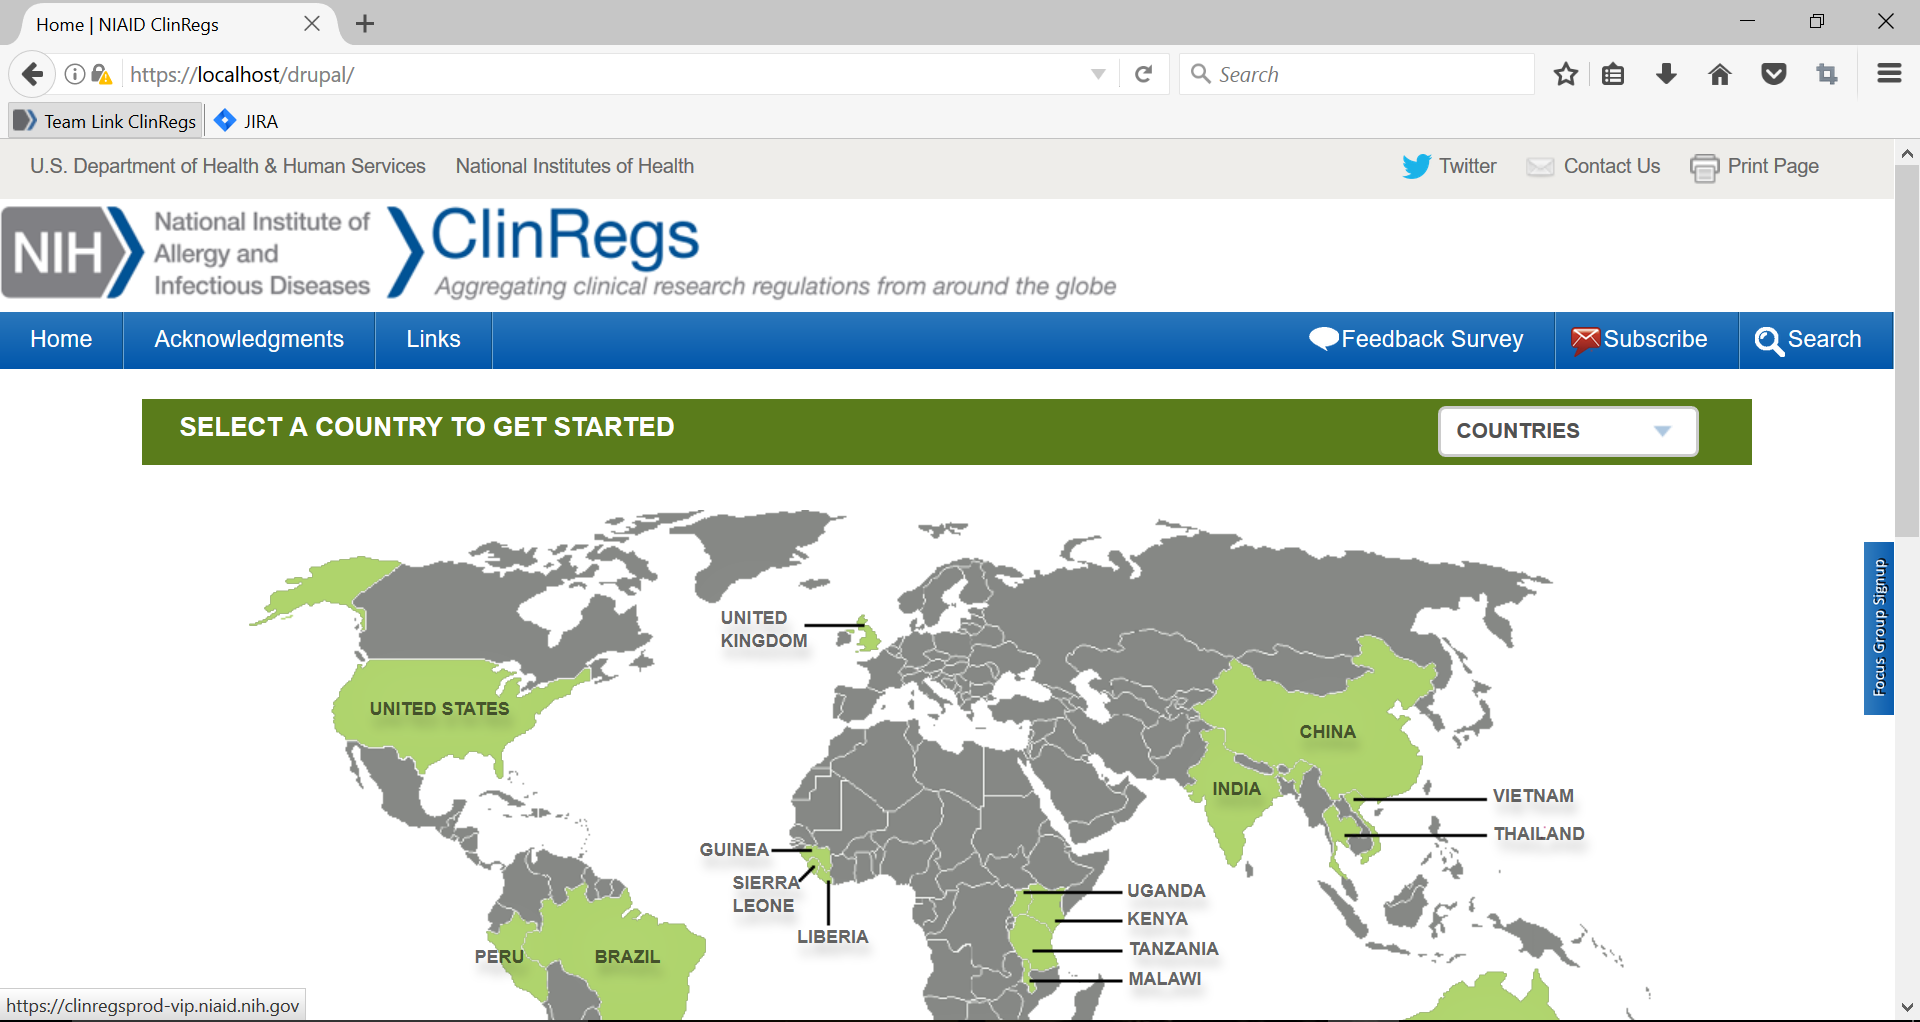Click the MALAWI map label
Screen dimensions: 1920x1022
click(x=1165, y=979)
